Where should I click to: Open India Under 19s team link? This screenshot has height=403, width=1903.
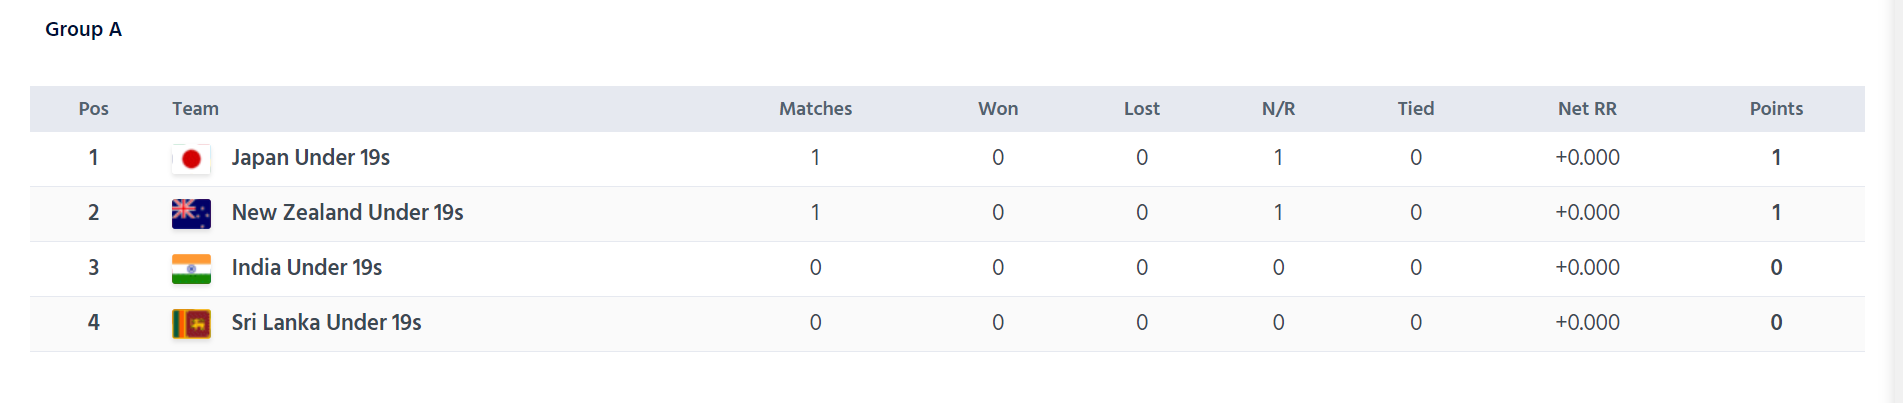[x=307, y=268]
